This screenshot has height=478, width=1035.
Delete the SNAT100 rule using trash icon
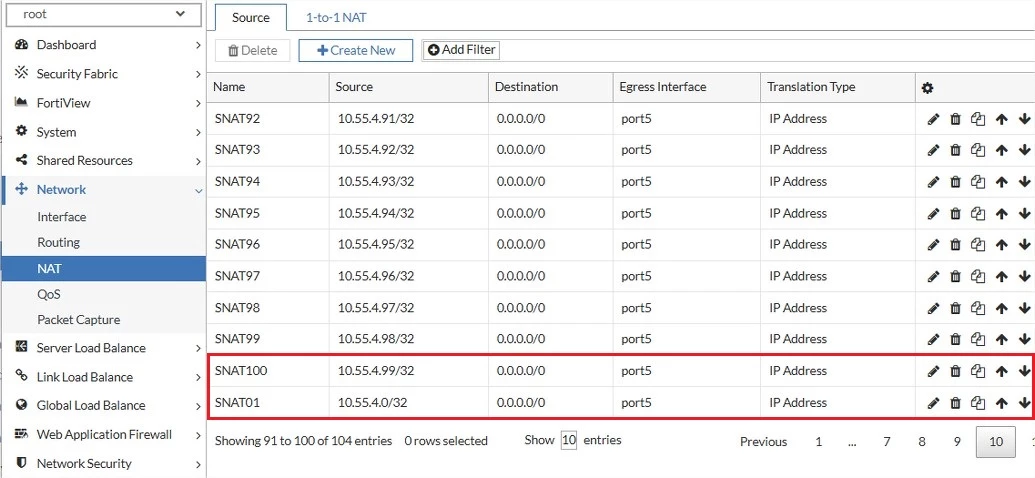point(955,371)
